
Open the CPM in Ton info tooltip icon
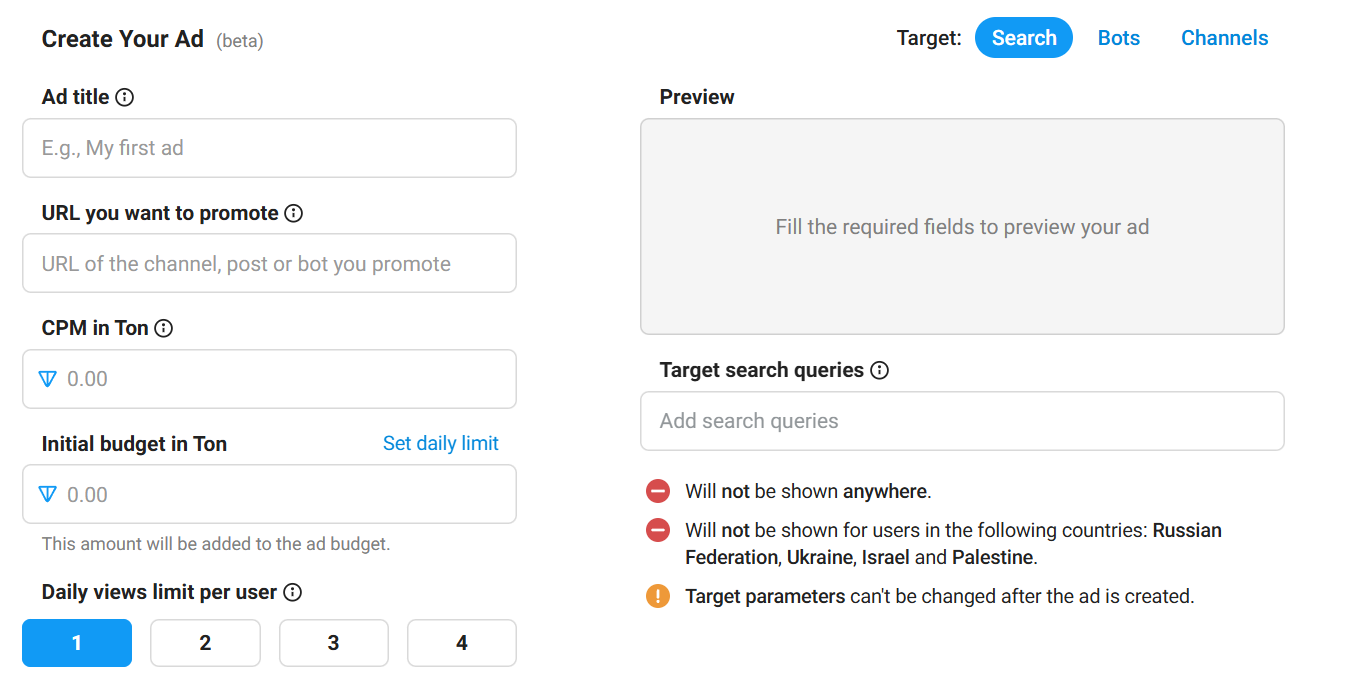(163, 328)
